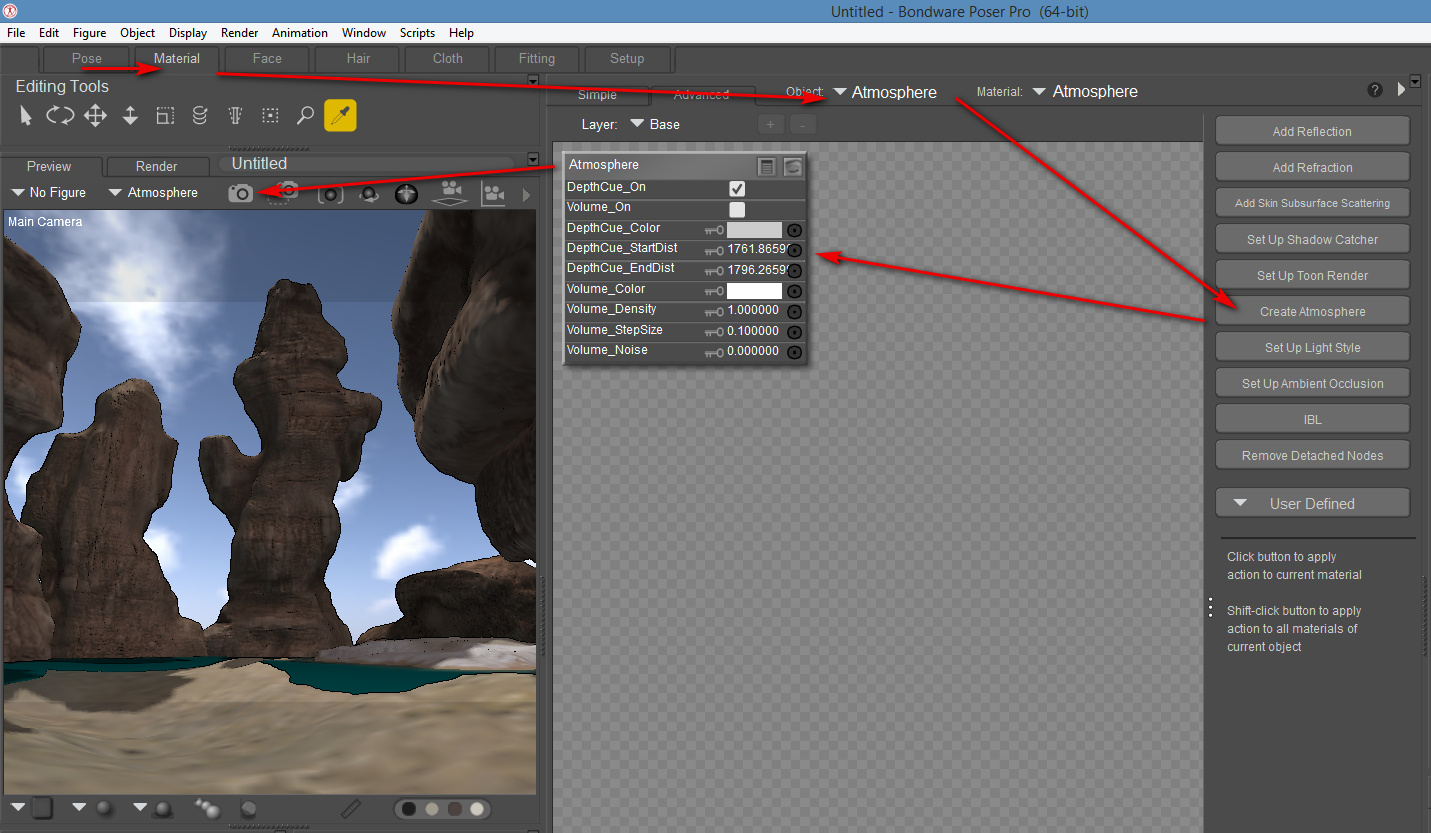Open the No Figure dropdown
The height and width of the screenshot is (833, 1431).
[49, 193]
